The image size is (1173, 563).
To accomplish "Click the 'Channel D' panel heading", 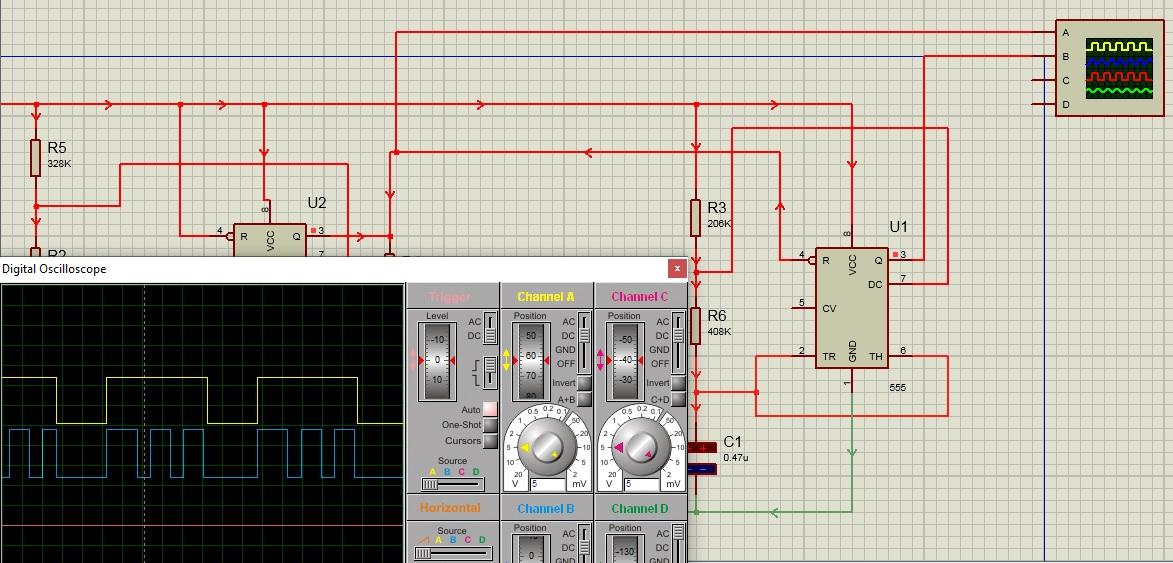I will [x=640, y=508].
